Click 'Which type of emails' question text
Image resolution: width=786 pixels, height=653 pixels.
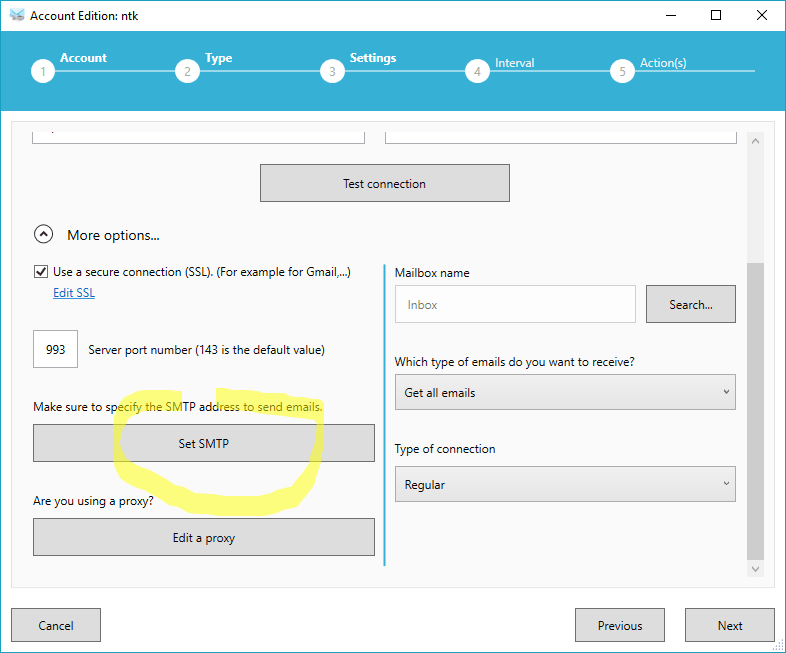pyautogui.click(x=514, y=361)
